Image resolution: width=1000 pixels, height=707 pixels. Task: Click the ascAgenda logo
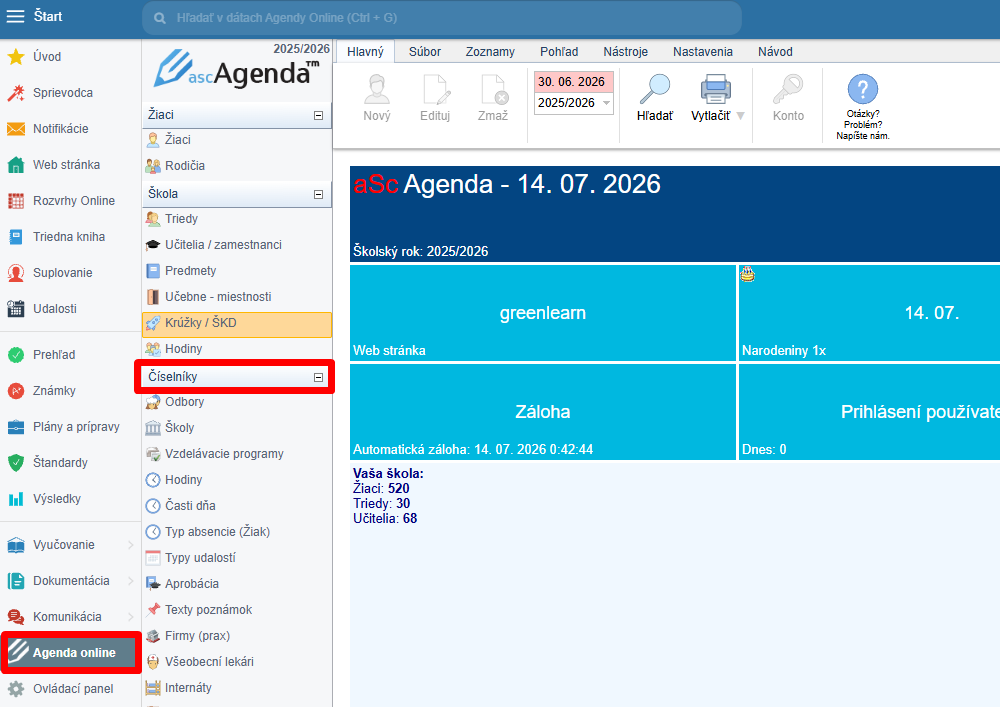[236, 70]
